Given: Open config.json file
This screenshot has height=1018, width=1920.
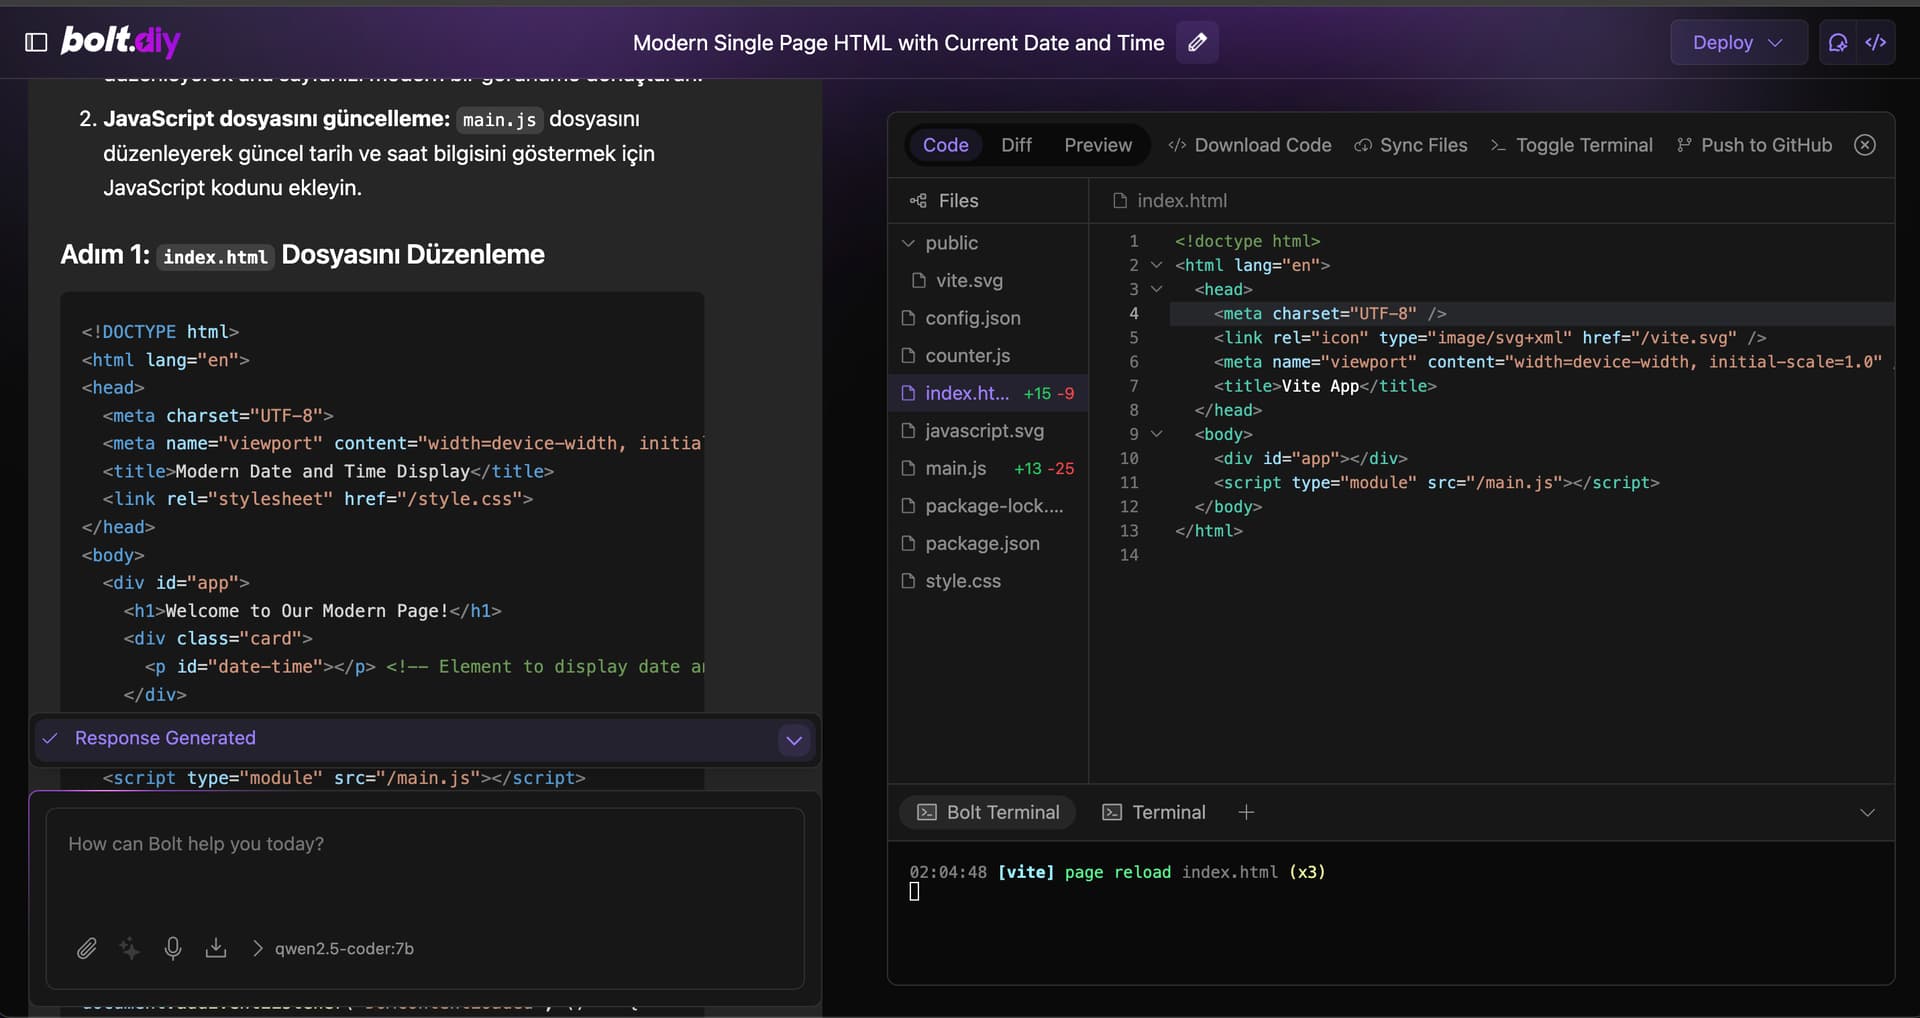Looking at the screenshot, I should point(988,318).
